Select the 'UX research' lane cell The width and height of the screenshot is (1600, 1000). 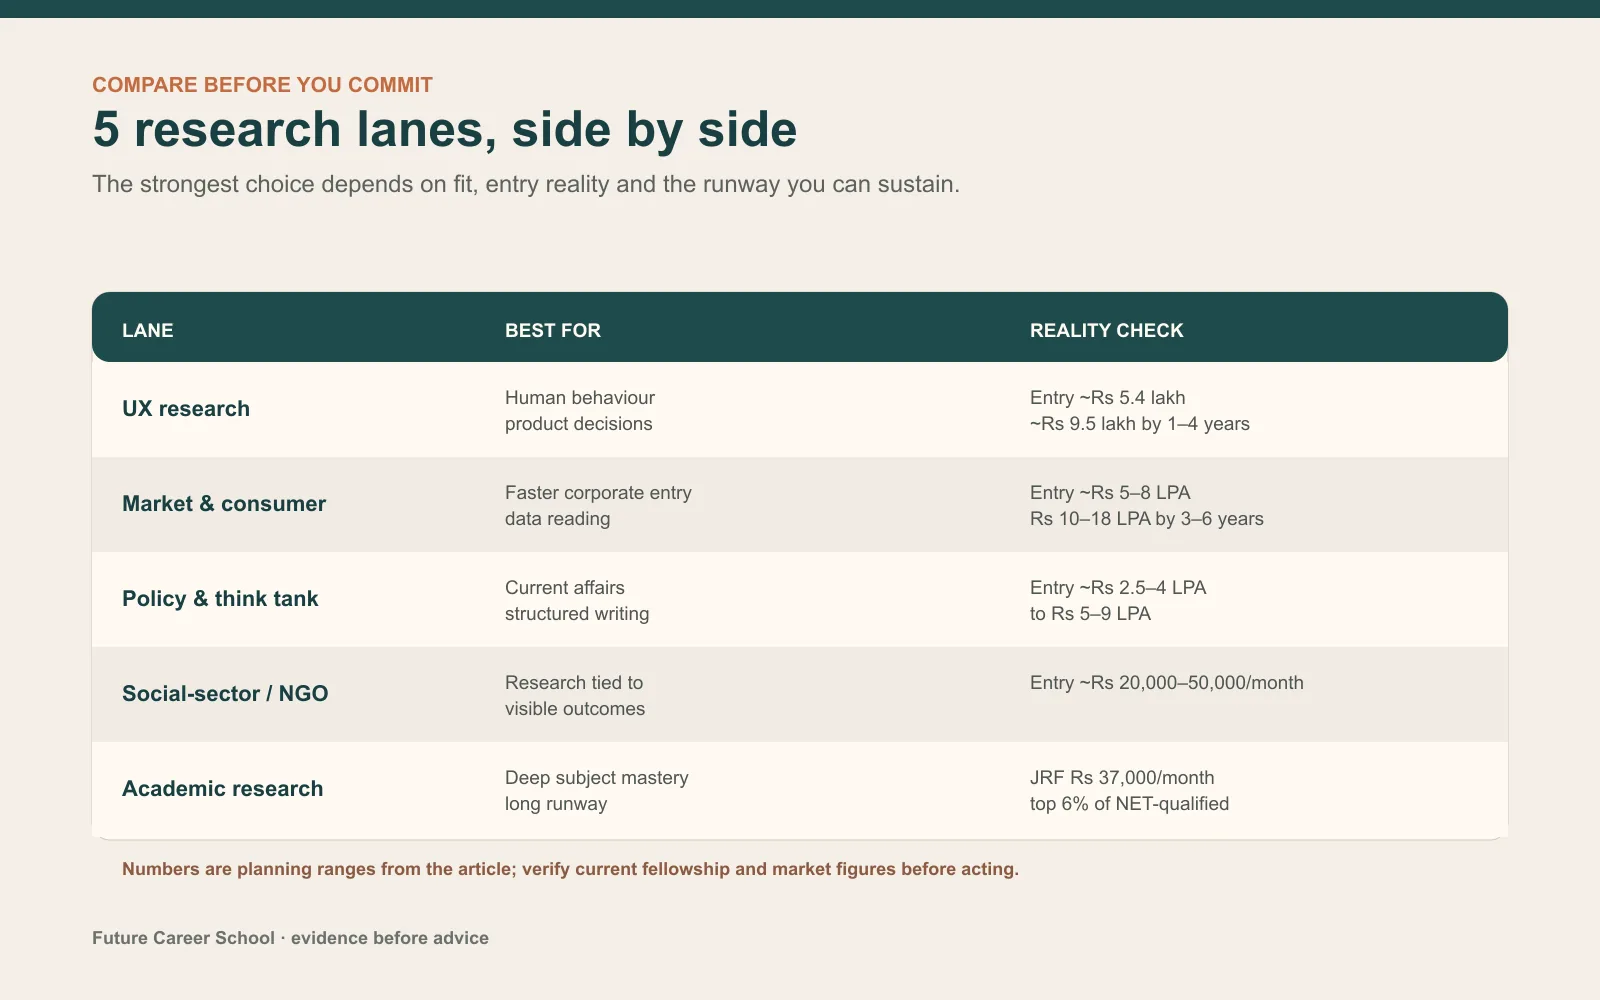(186, 409)
